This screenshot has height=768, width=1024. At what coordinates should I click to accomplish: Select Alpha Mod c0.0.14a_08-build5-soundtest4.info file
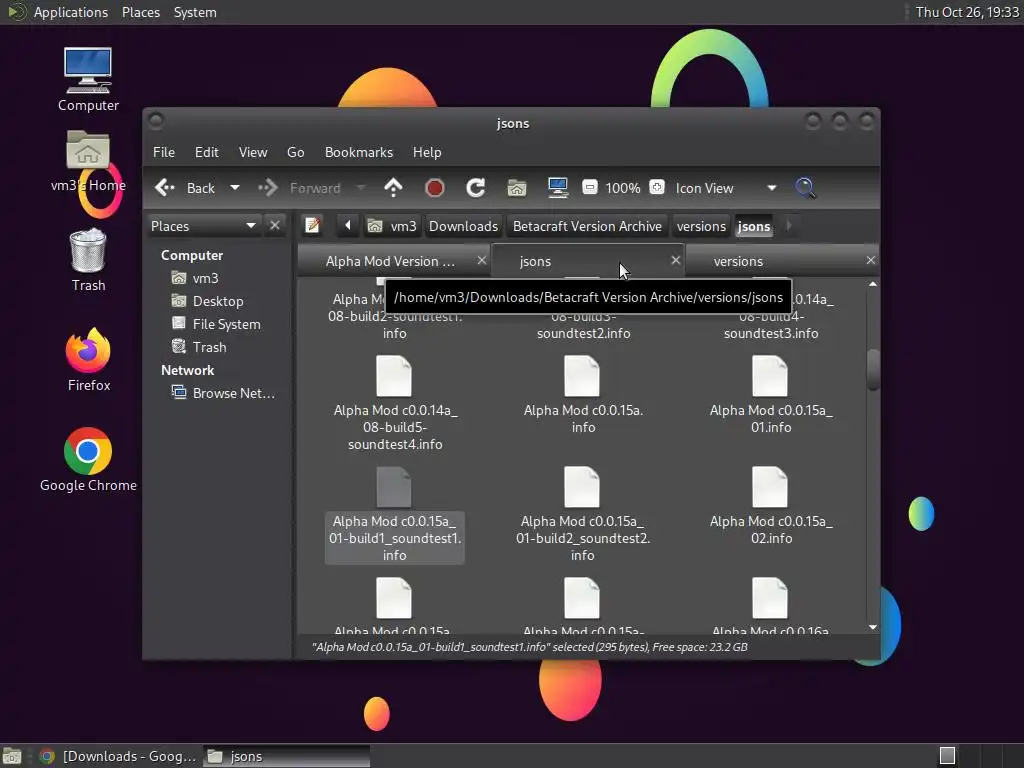click(394, 403)
